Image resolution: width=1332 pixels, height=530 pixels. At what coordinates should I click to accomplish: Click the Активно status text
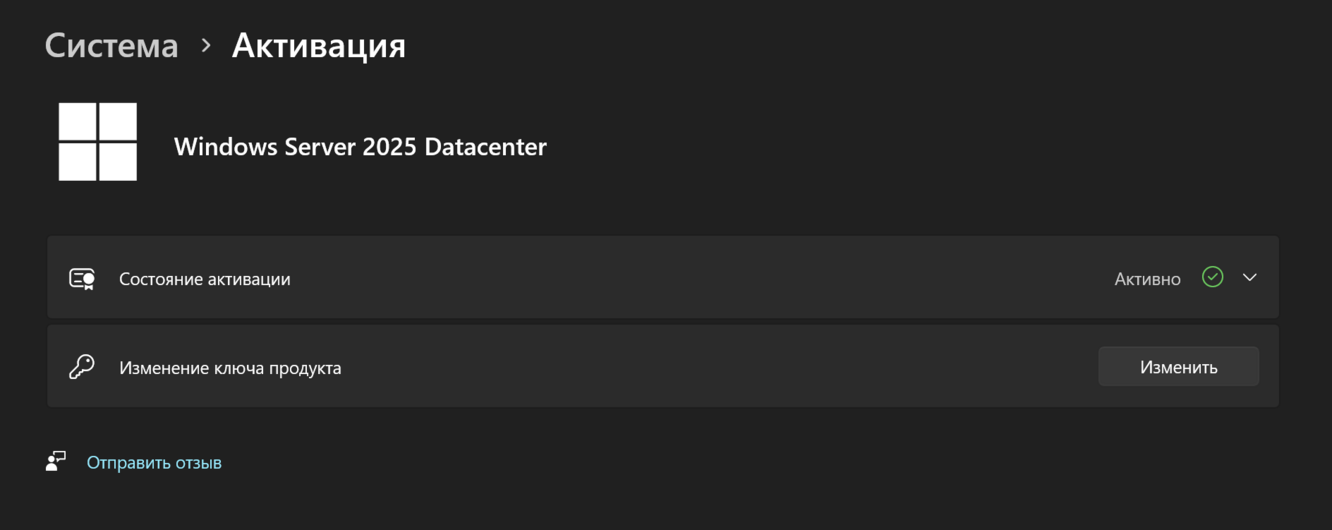tap(1147, 279)
